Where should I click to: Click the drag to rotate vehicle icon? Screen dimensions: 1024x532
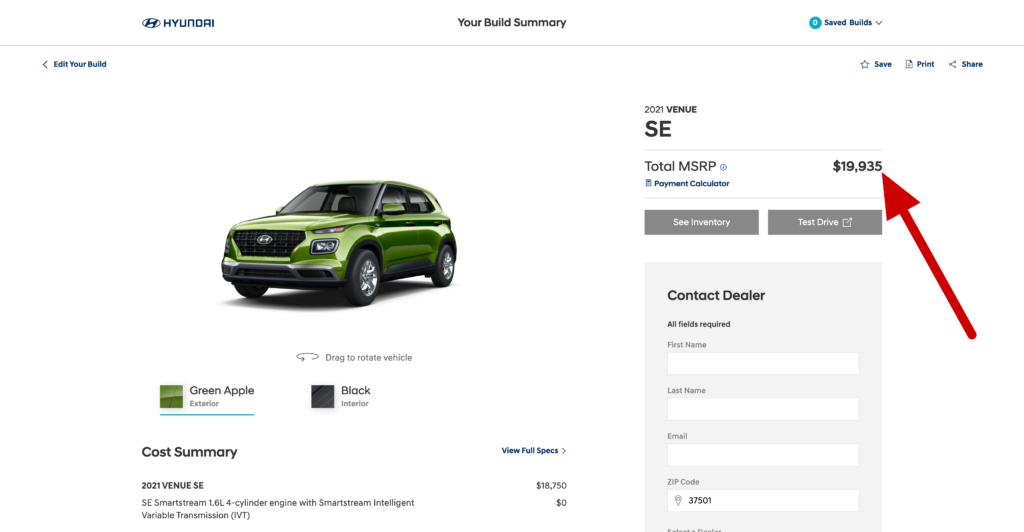point(308,357)
